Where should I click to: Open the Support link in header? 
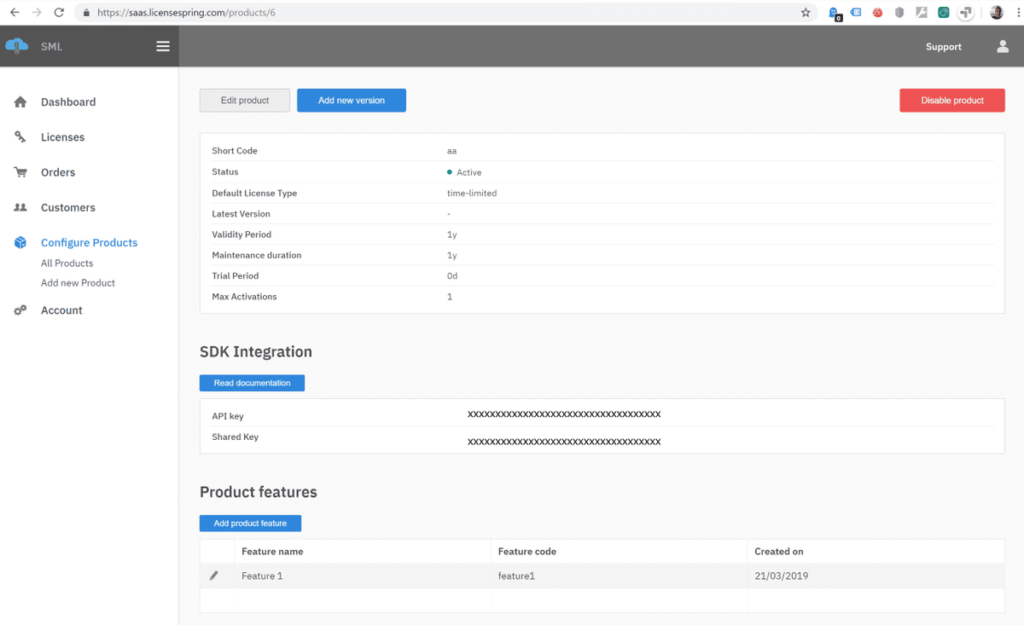click(943, 47)
